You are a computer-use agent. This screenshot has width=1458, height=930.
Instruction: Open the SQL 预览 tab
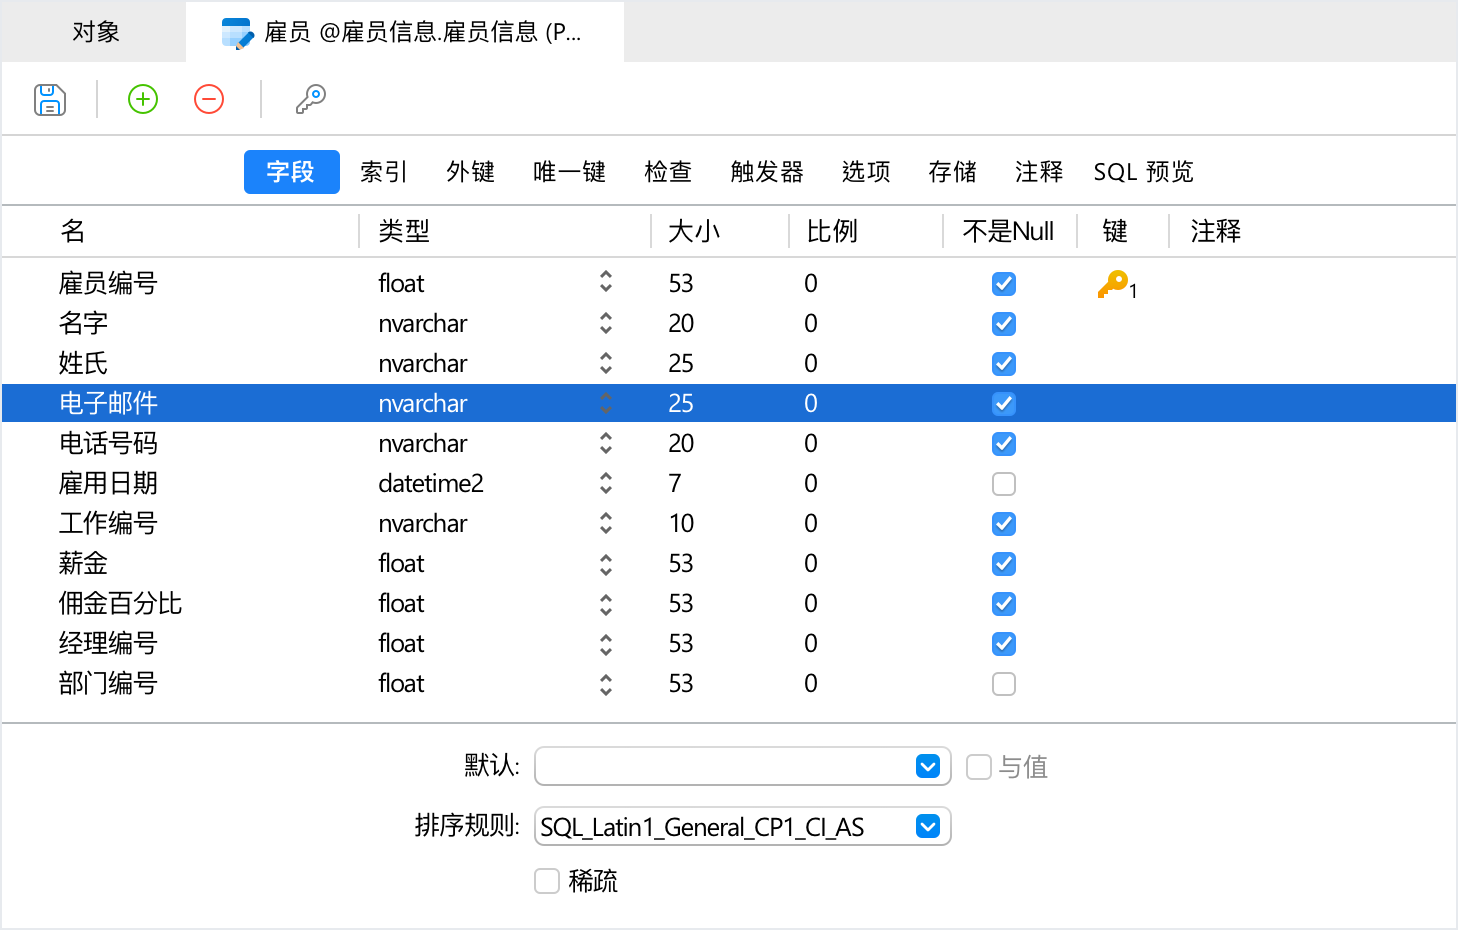click(x=1143, y=171)
